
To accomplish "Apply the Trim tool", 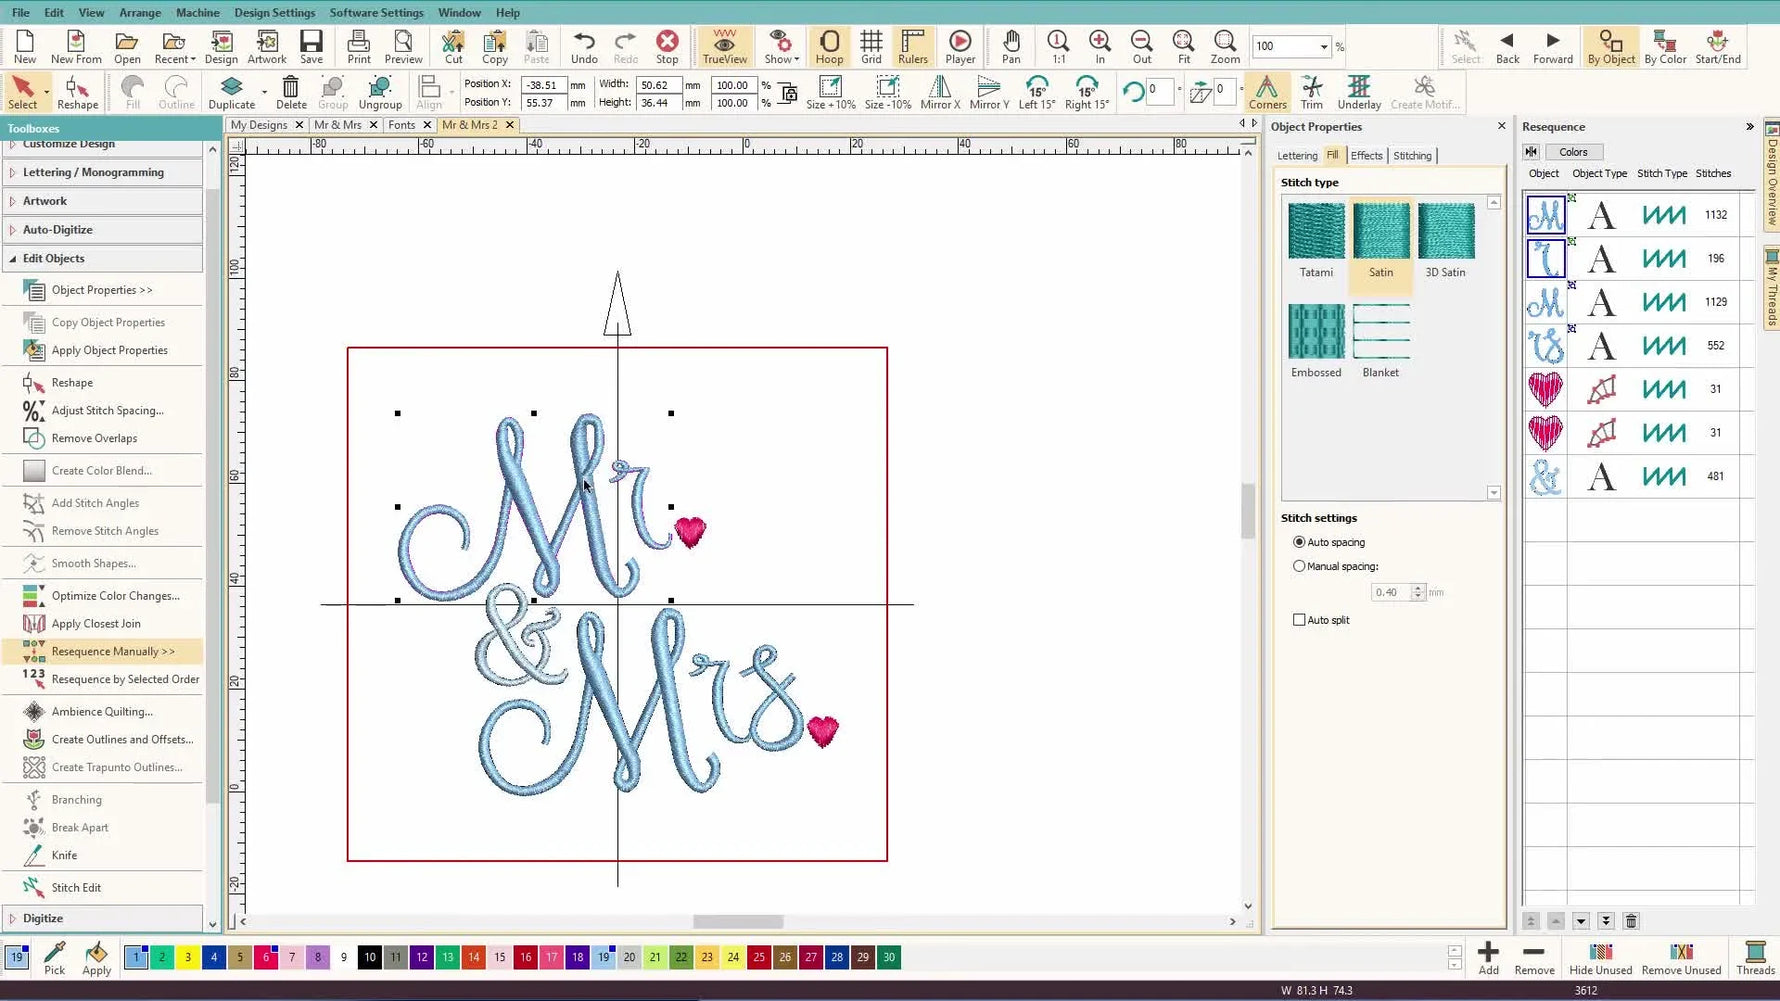I will click(1312, 92).
